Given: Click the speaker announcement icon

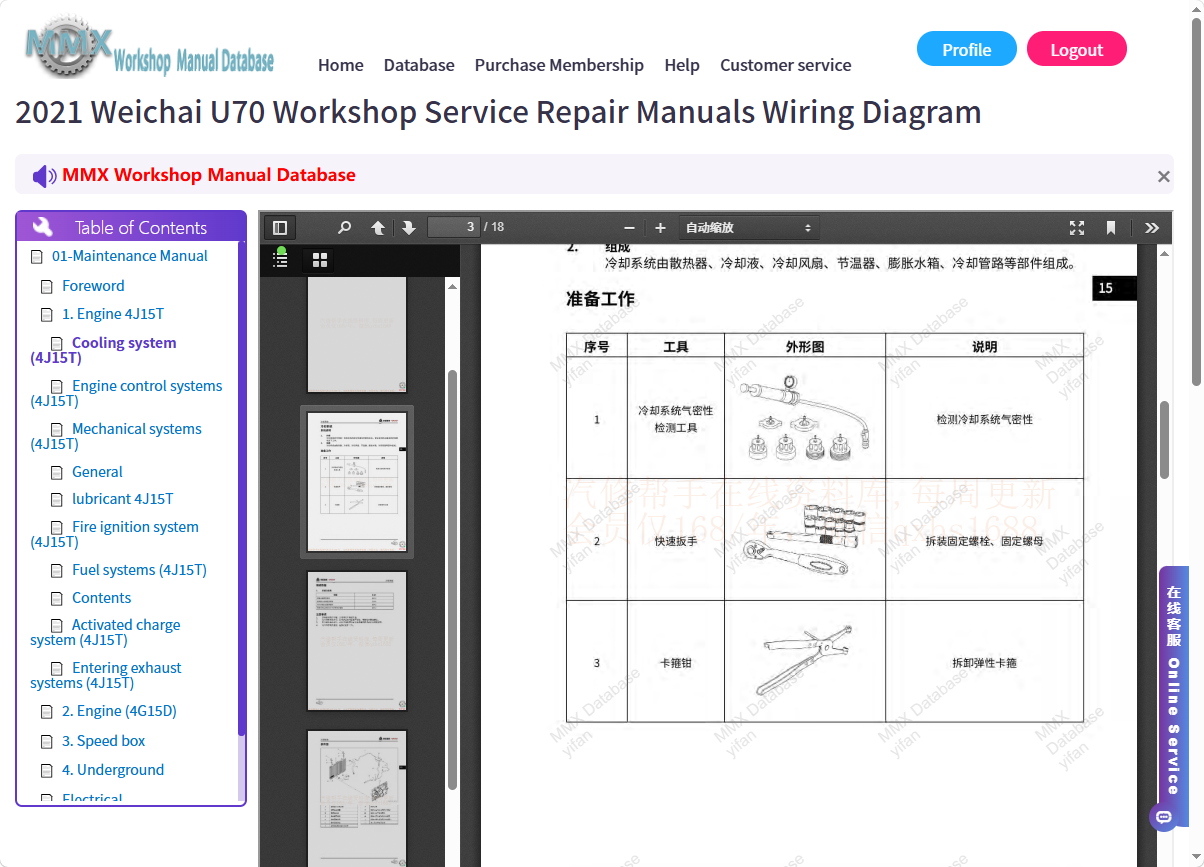Looking at the screenshot, I should click(x=45, y=176).
